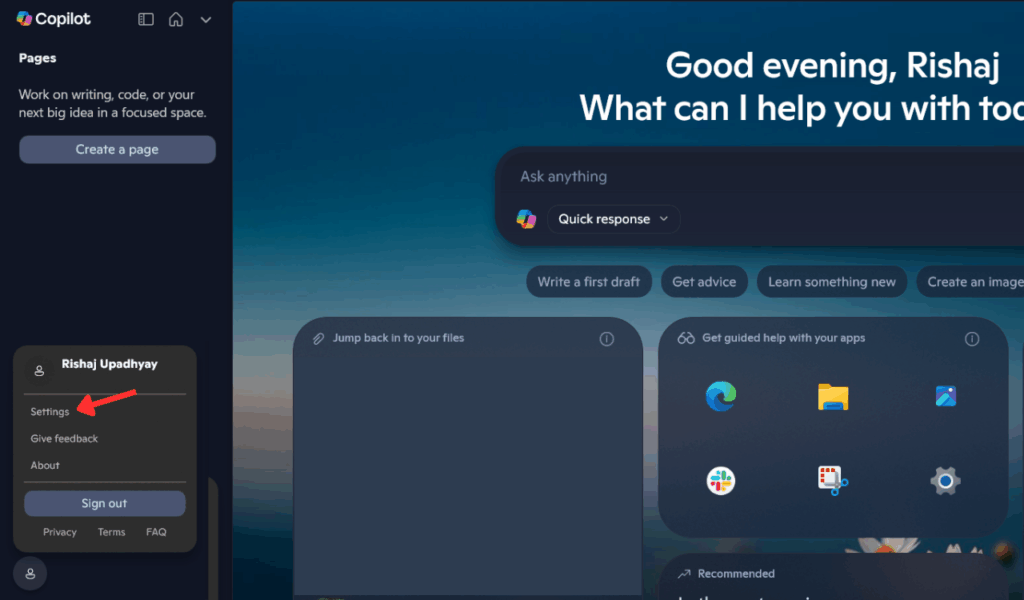Toggle the sidebar panel icon
The height and width of the screenshot is (600, 1024).
(x=146, y=18)
